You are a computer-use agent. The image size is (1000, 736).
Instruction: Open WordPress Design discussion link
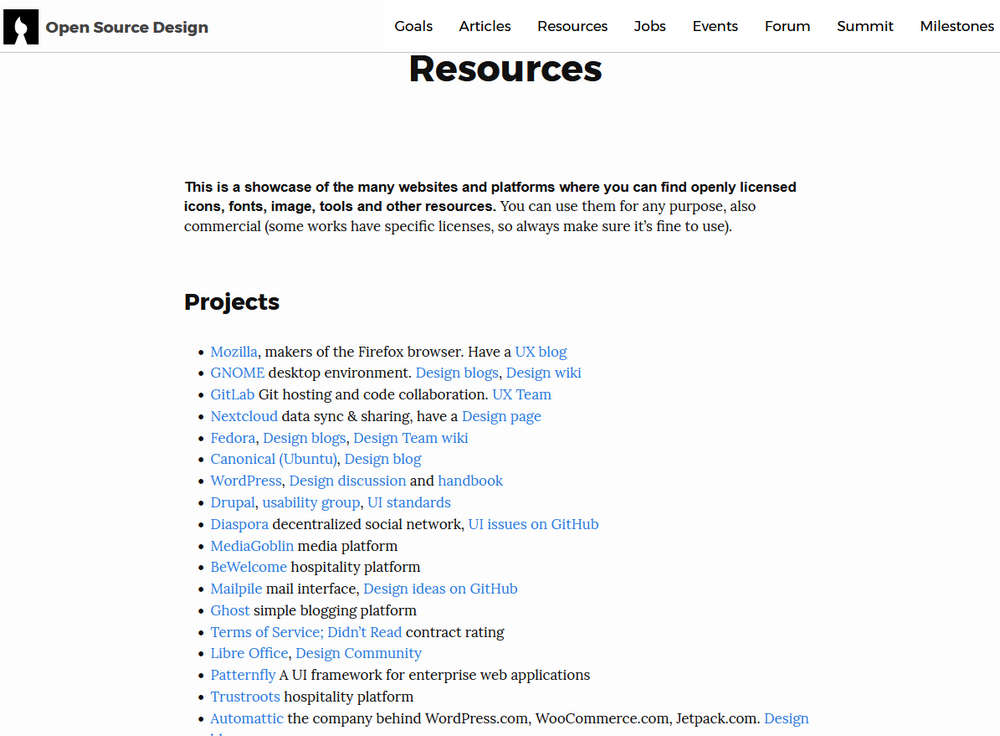[348, 480]
